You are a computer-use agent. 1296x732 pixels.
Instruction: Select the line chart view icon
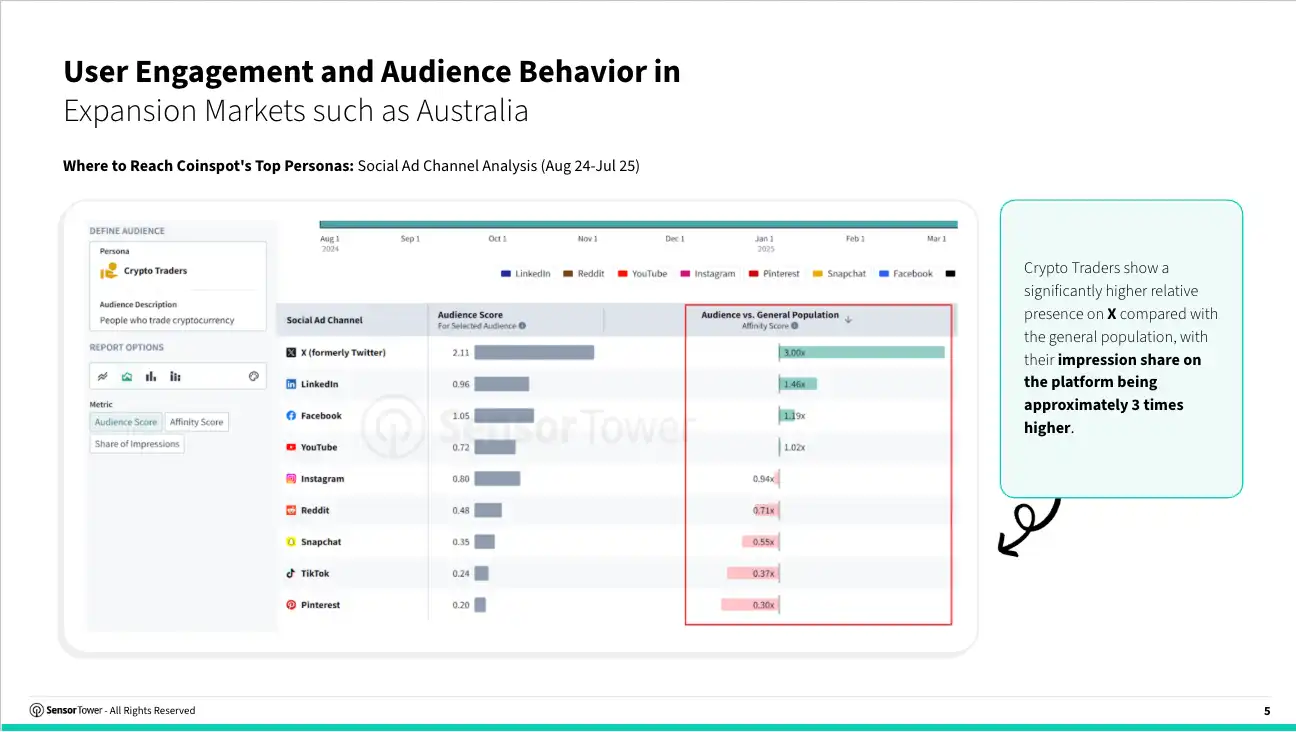[x=101, y=376]
